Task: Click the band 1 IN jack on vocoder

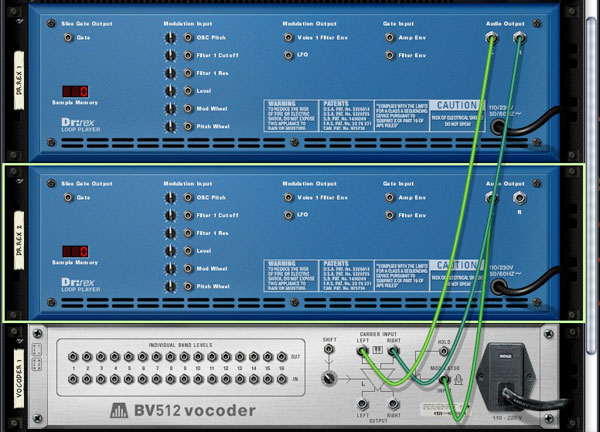Action: [x=73, y=379]
